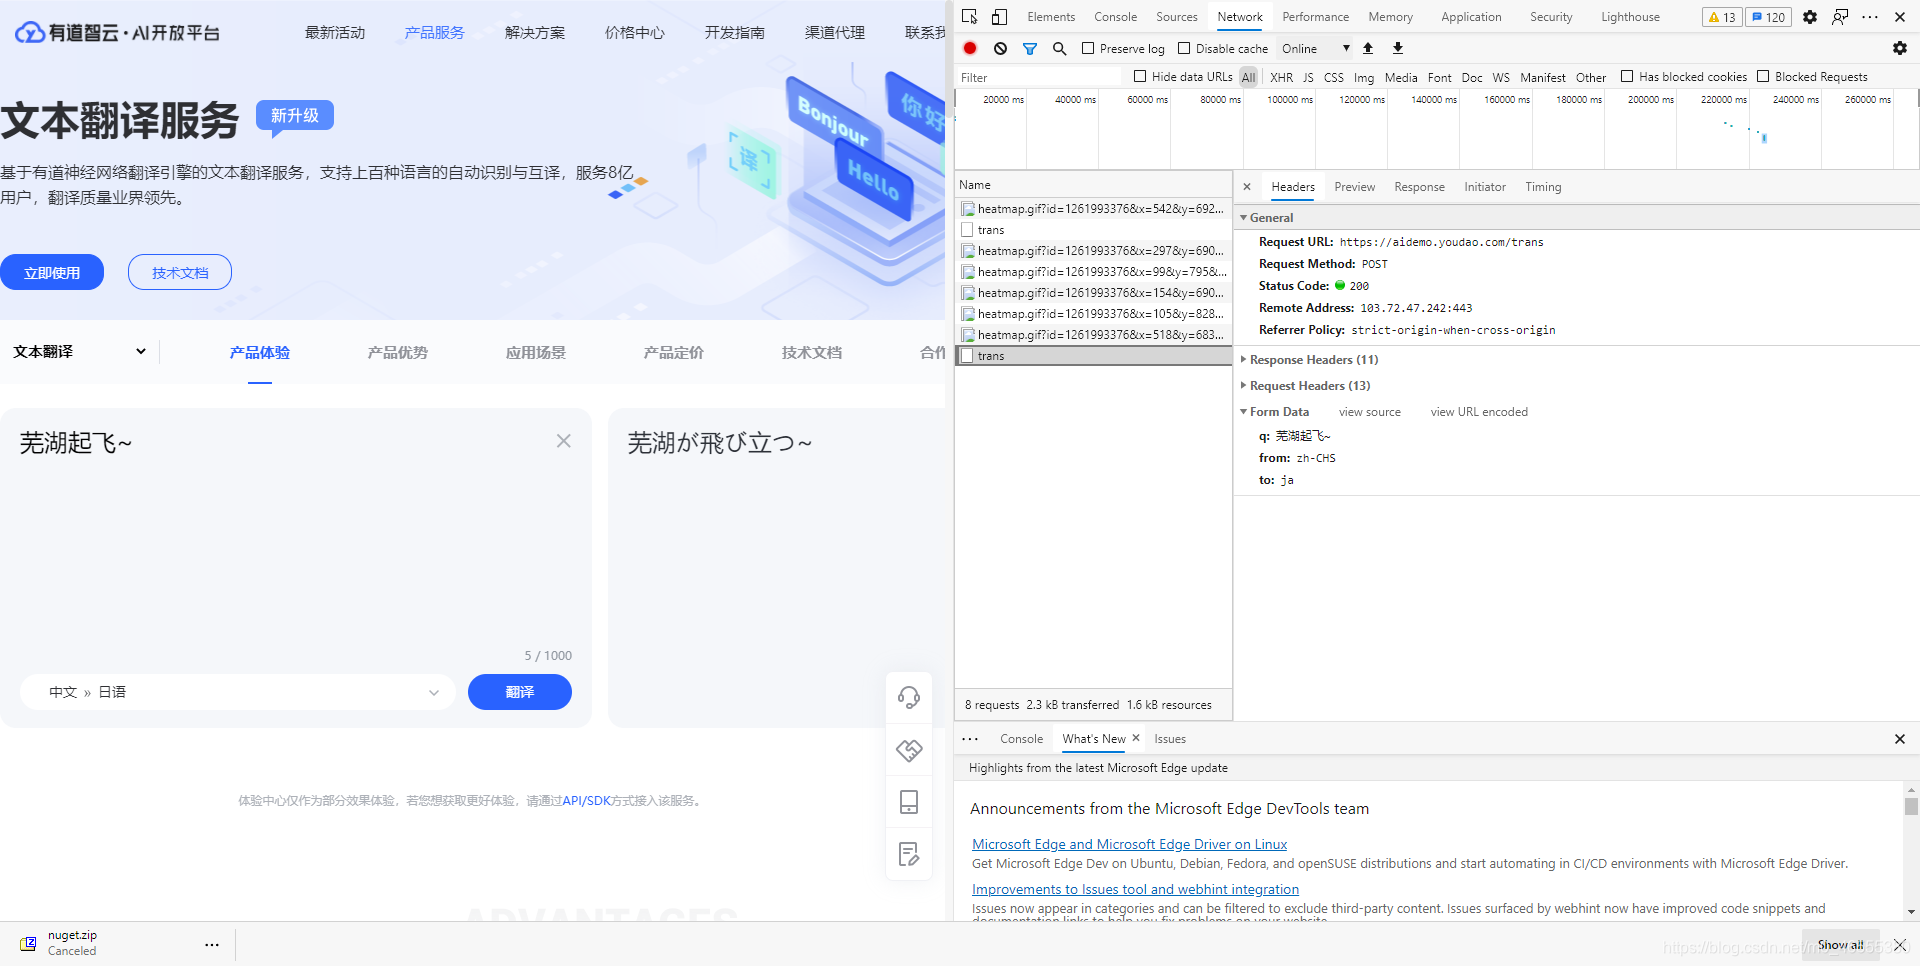1920x966 pixels.
Task: Click the customer service headset icon
Action: point(909,697)
